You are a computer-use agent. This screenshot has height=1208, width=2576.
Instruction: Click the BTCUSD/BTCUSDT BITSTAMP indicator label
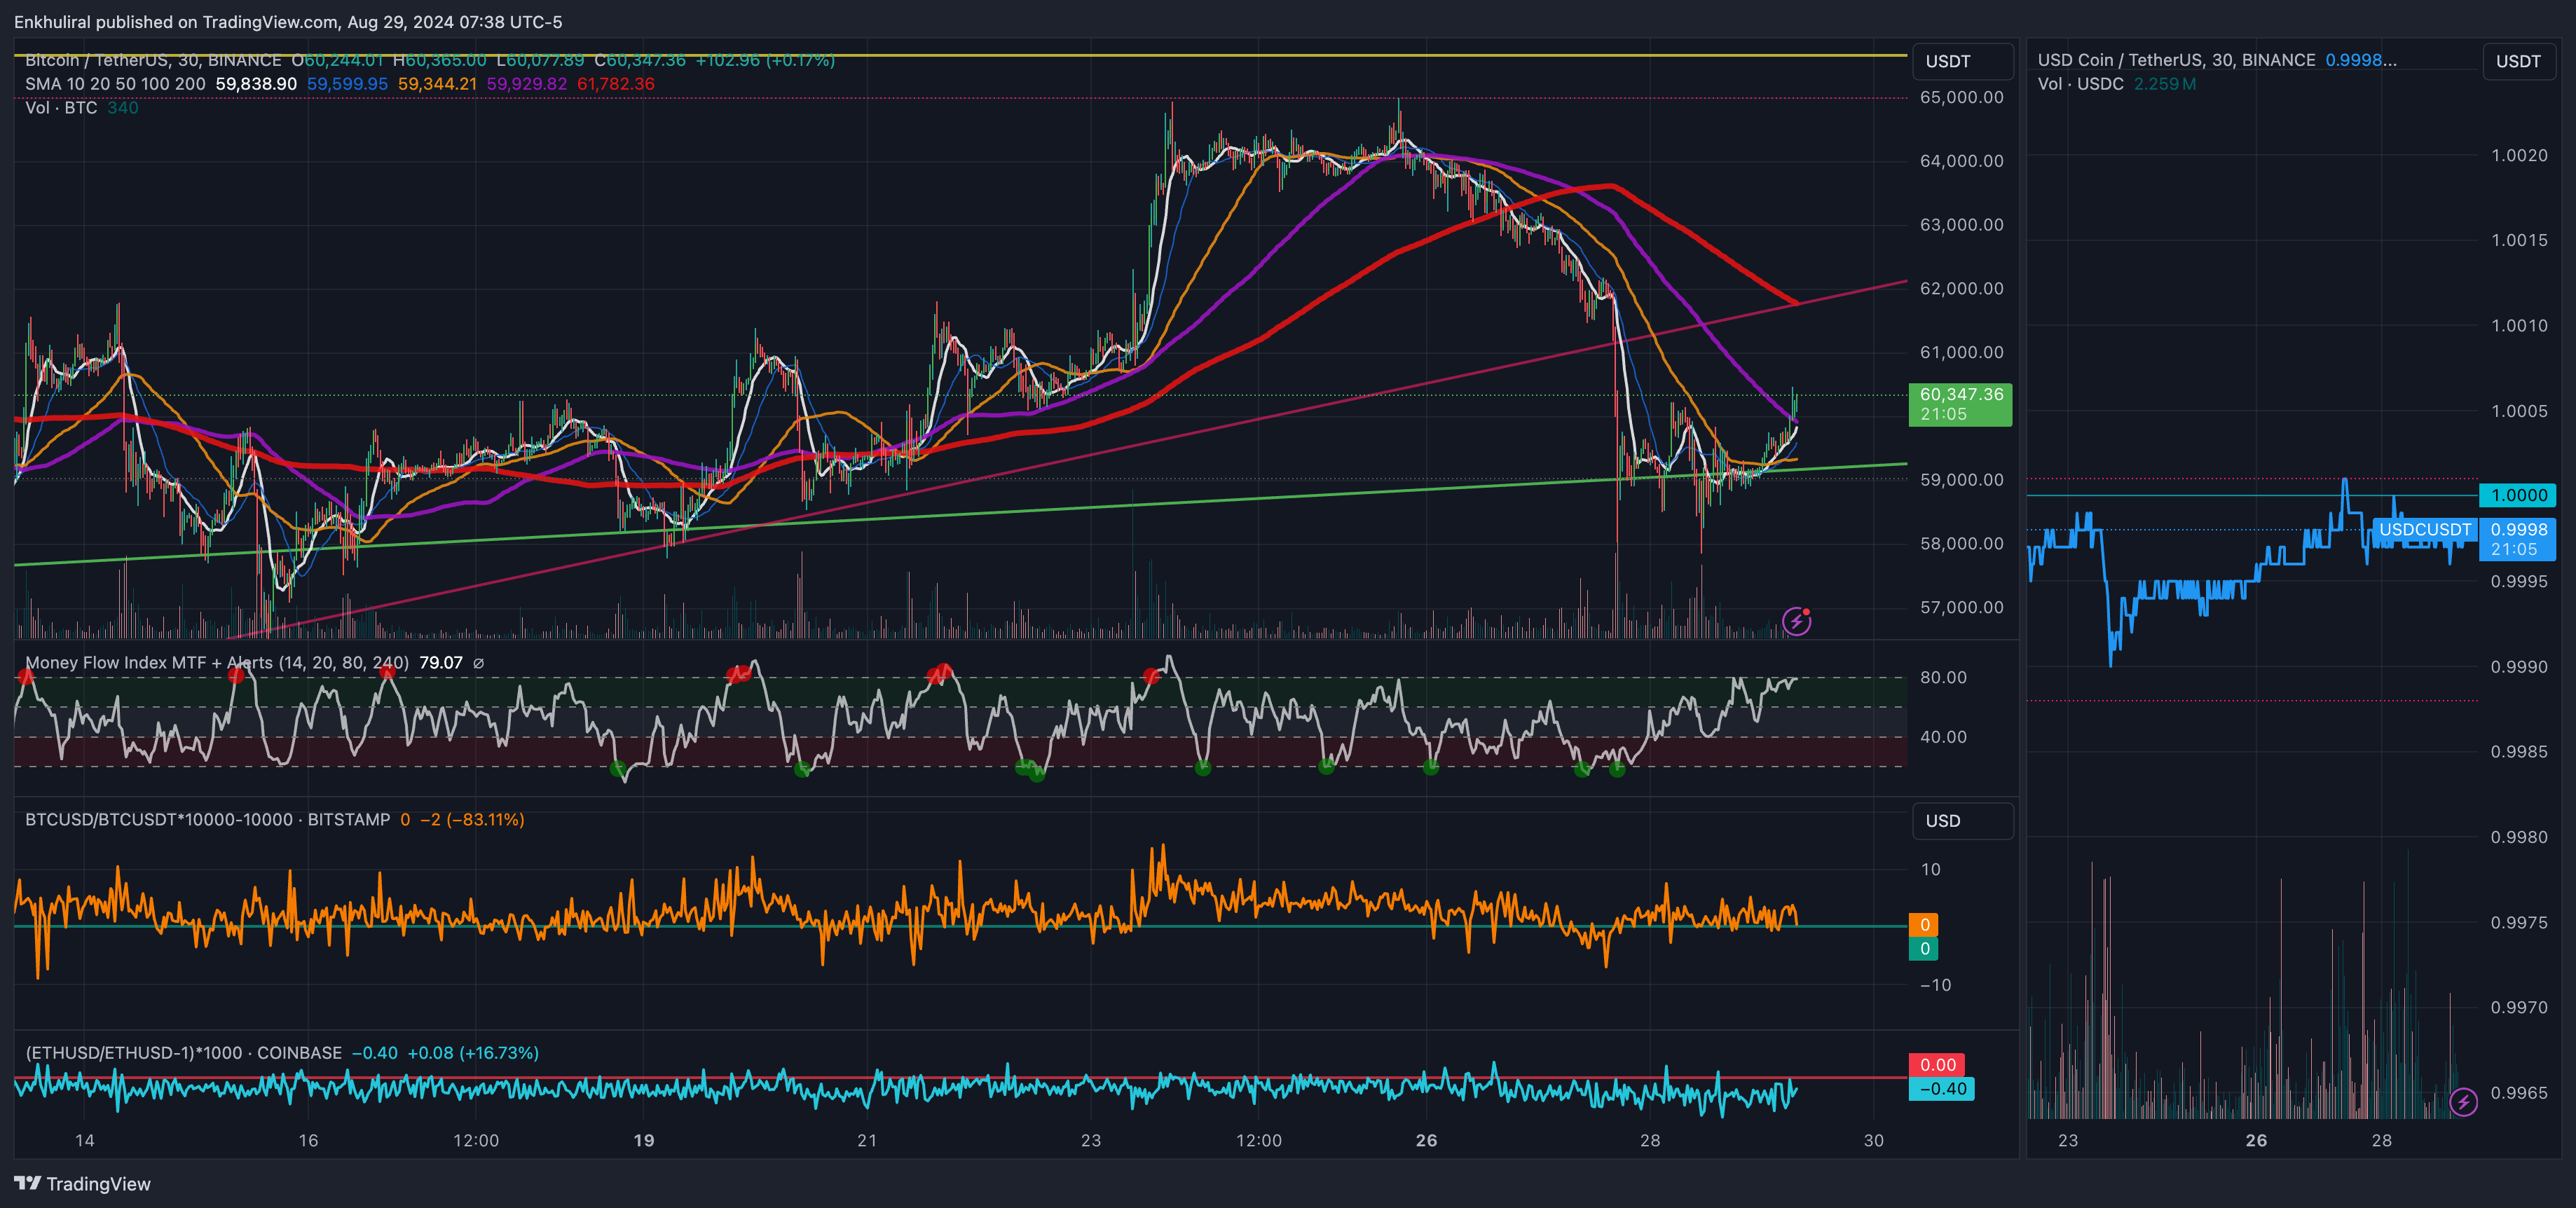point(207,819)
